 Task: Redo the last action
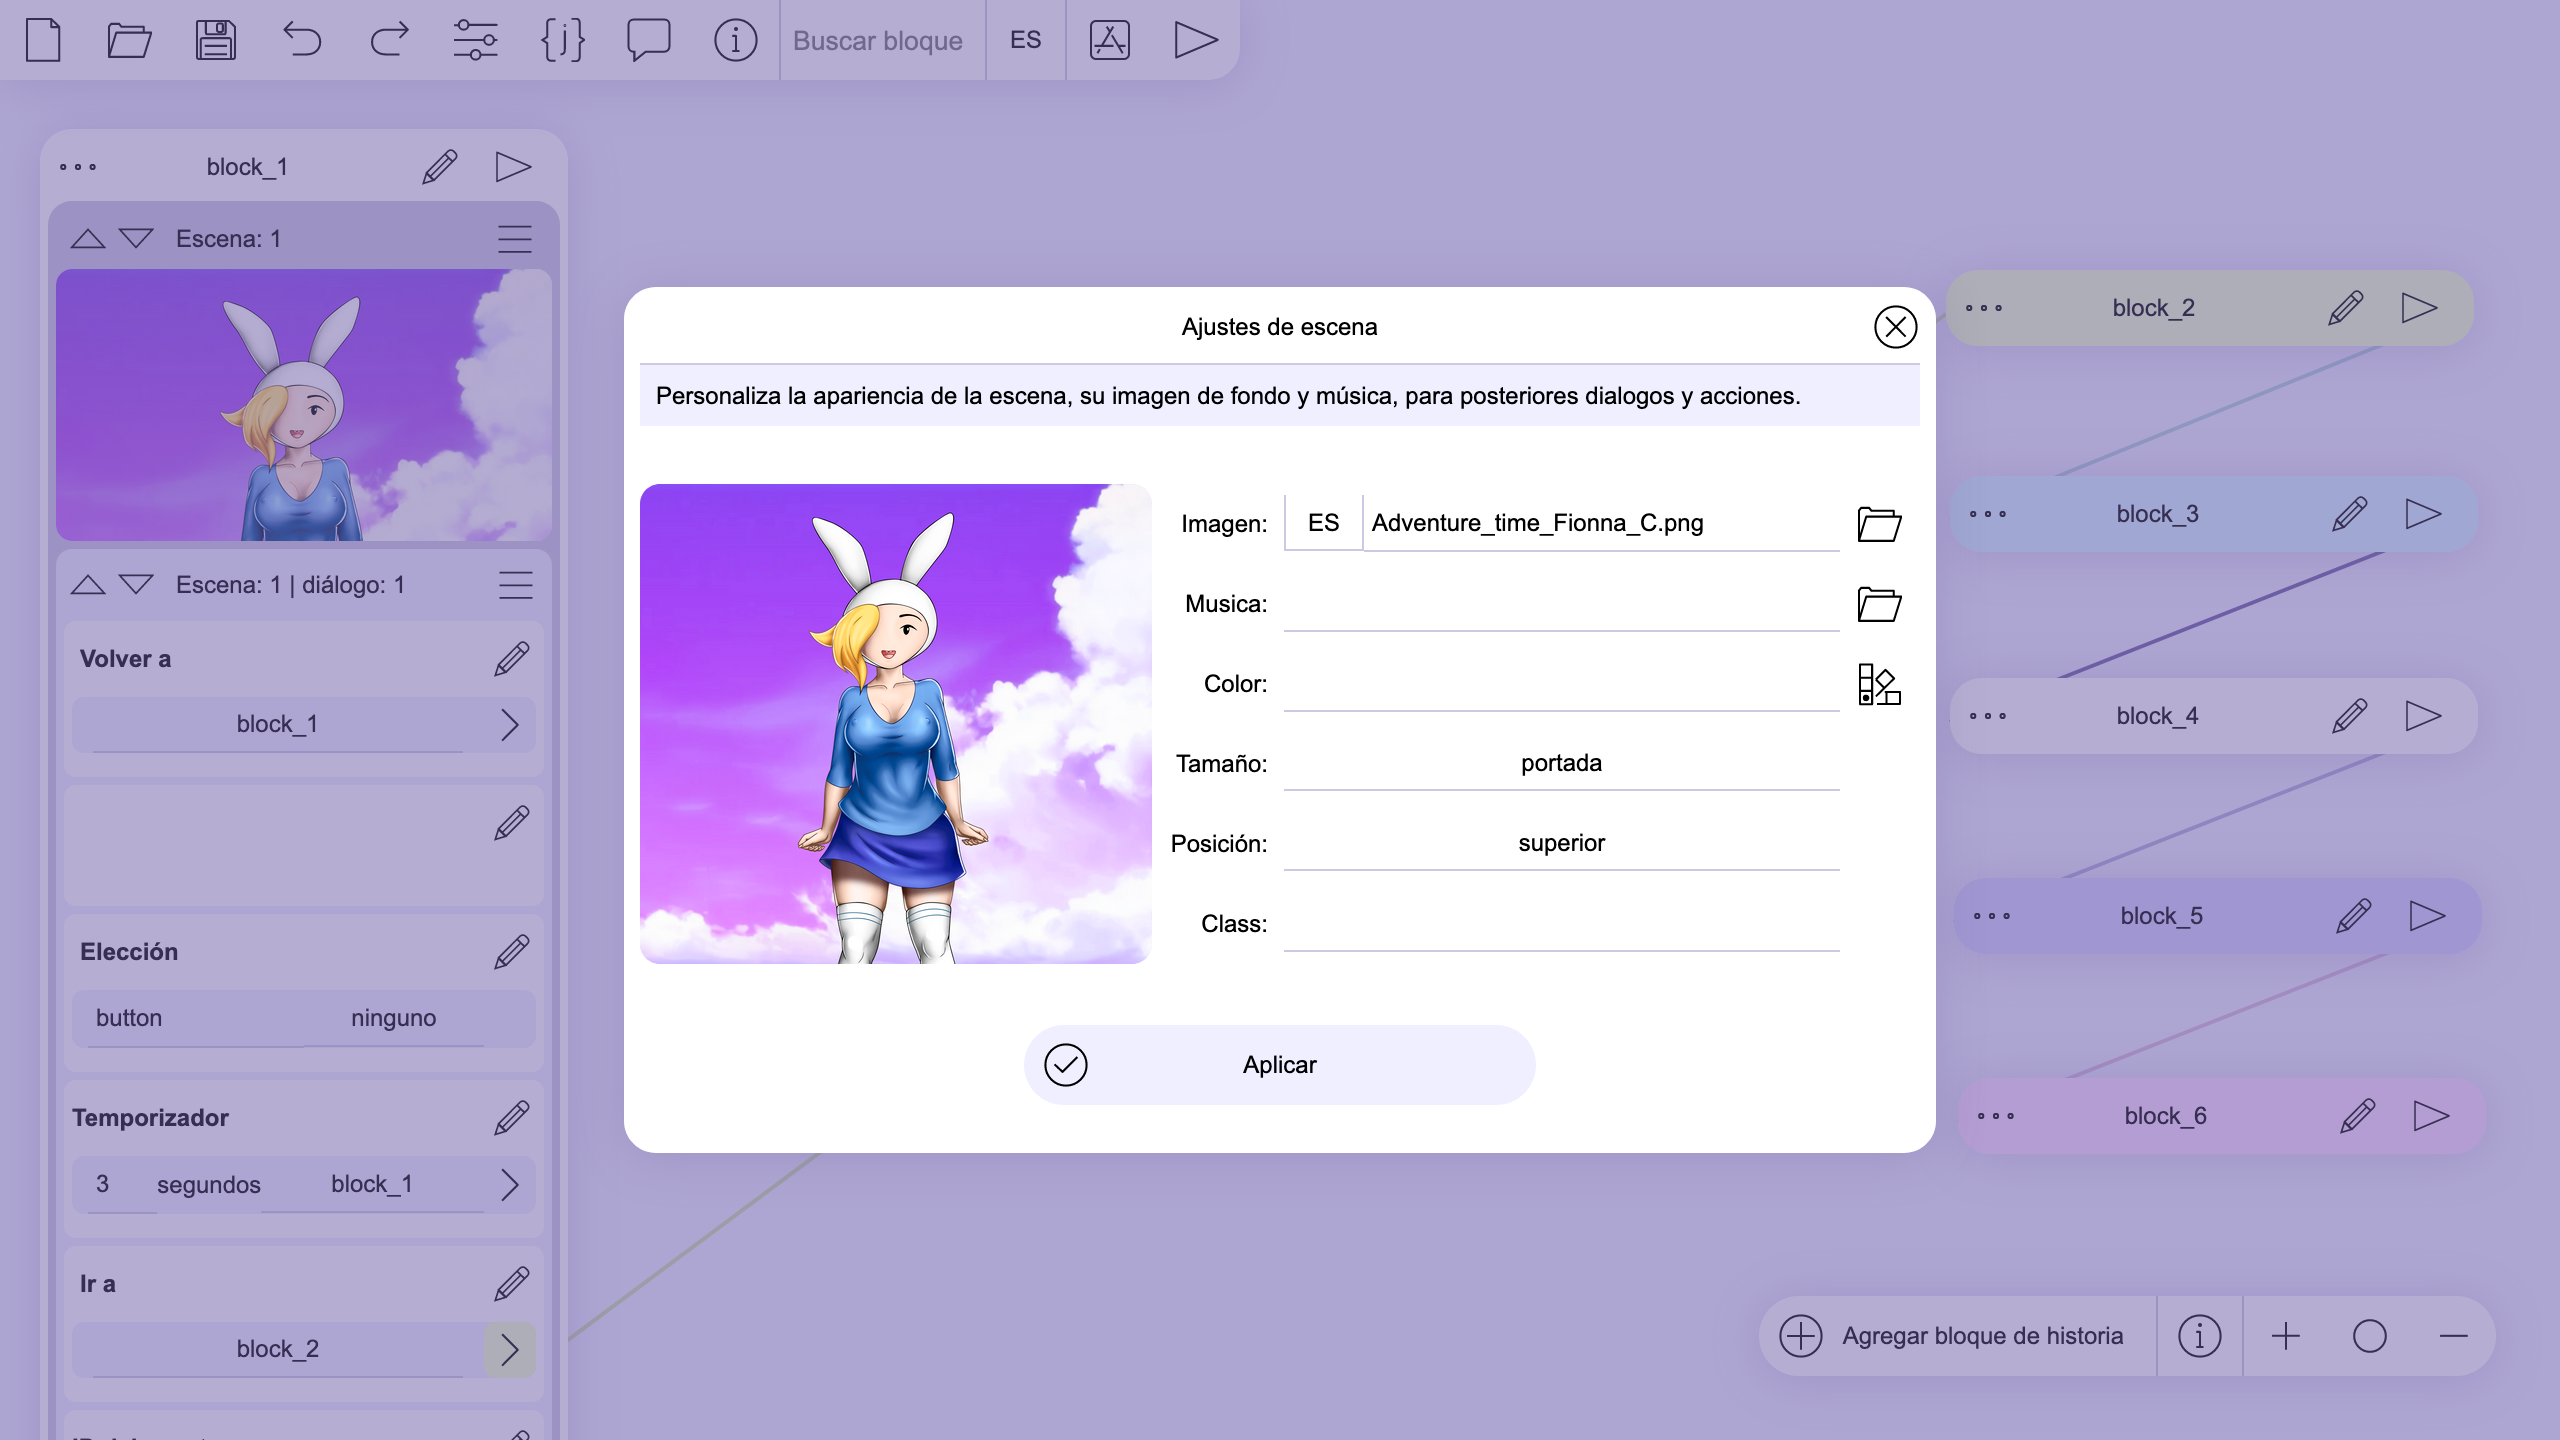tap(389, 40)
